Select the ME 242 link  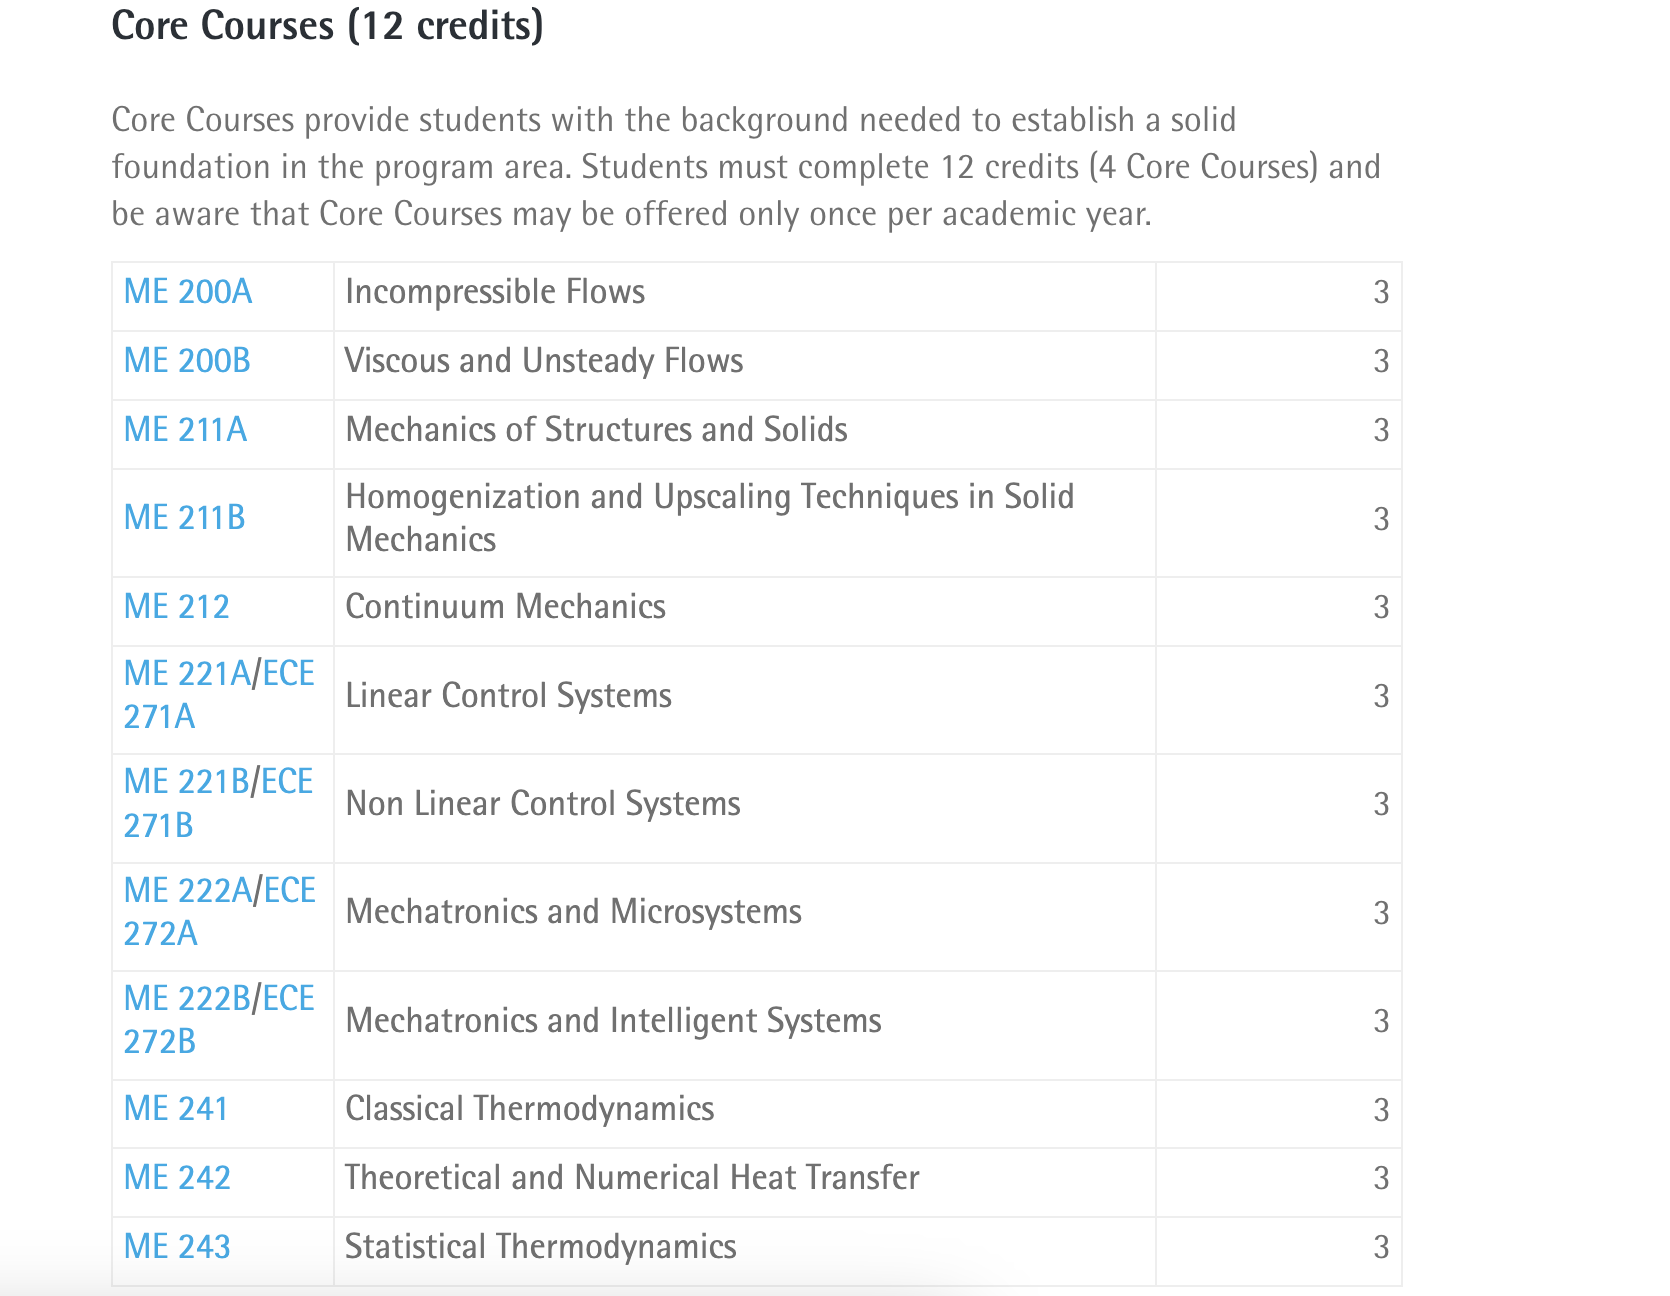177,1178
